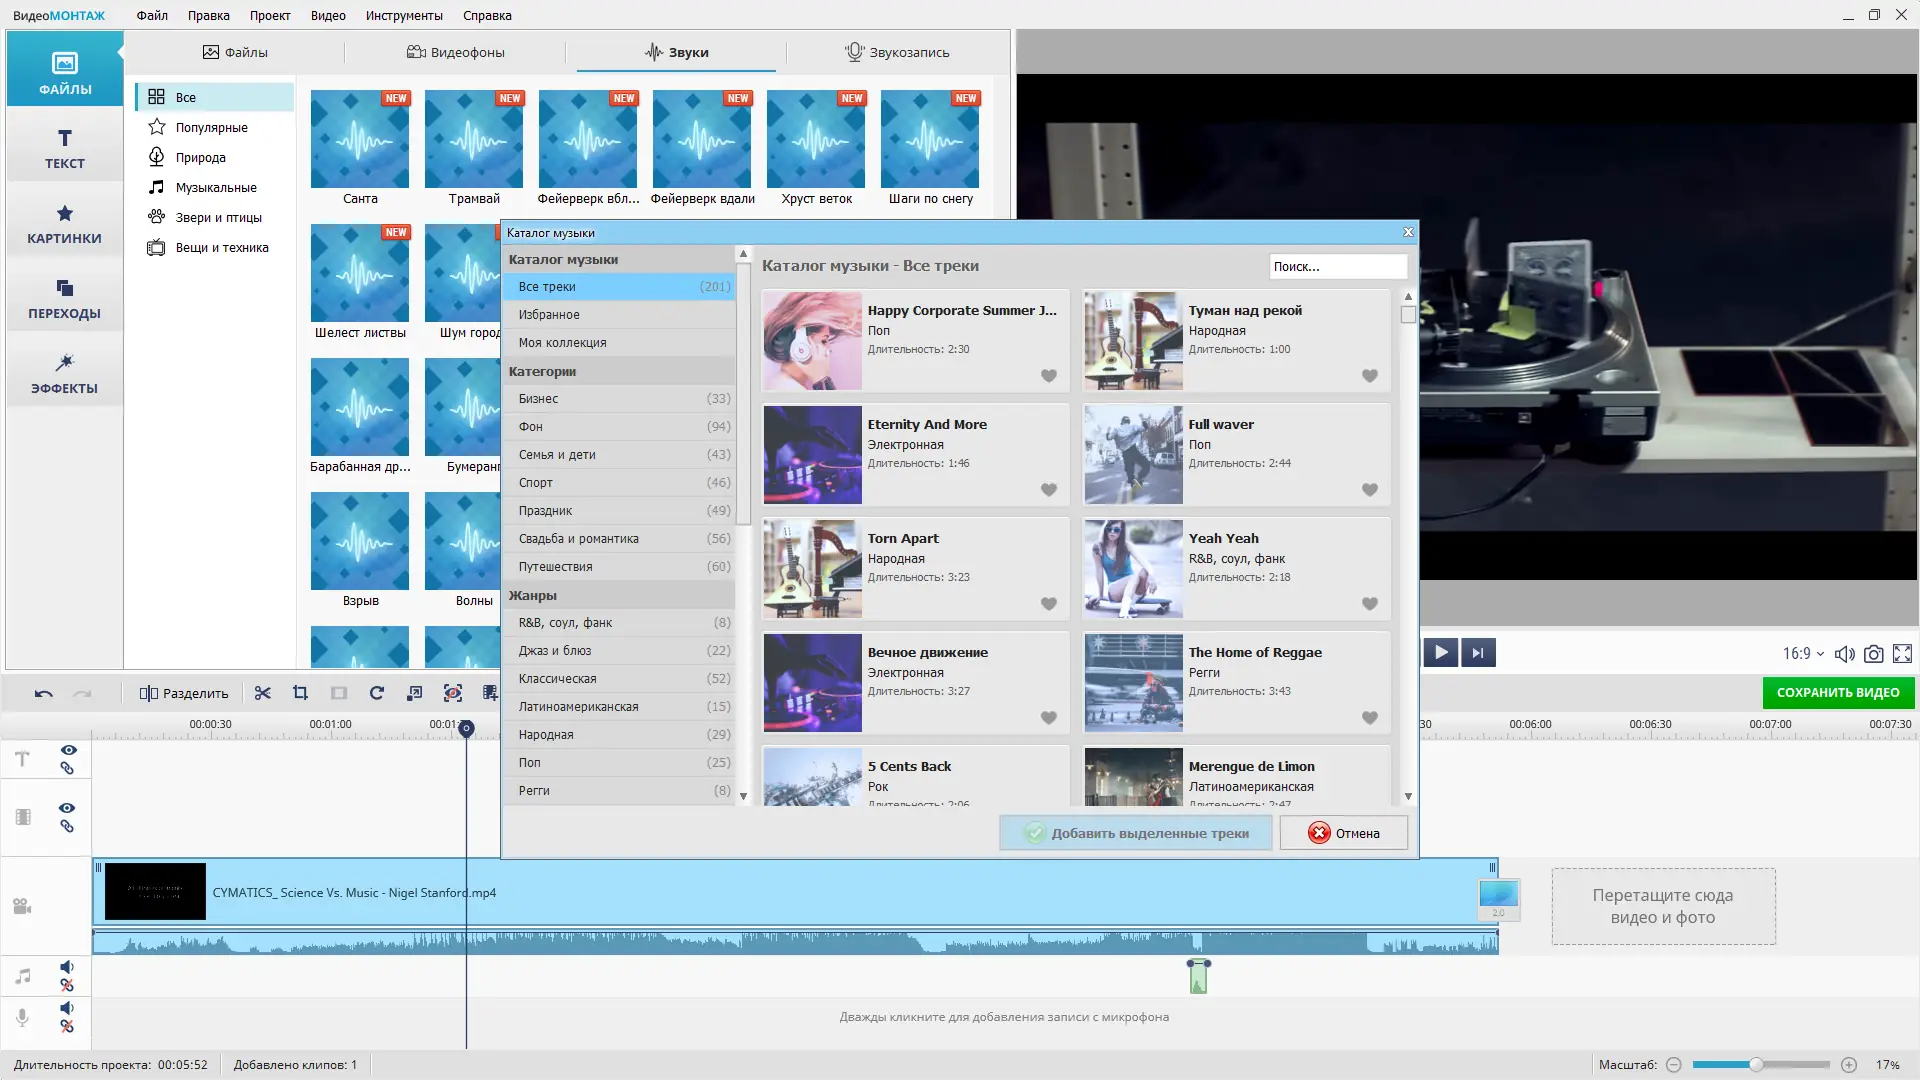Screen dimensions: 1920x1080
Task: Click the Отмена button
Action: point(1343,833)
